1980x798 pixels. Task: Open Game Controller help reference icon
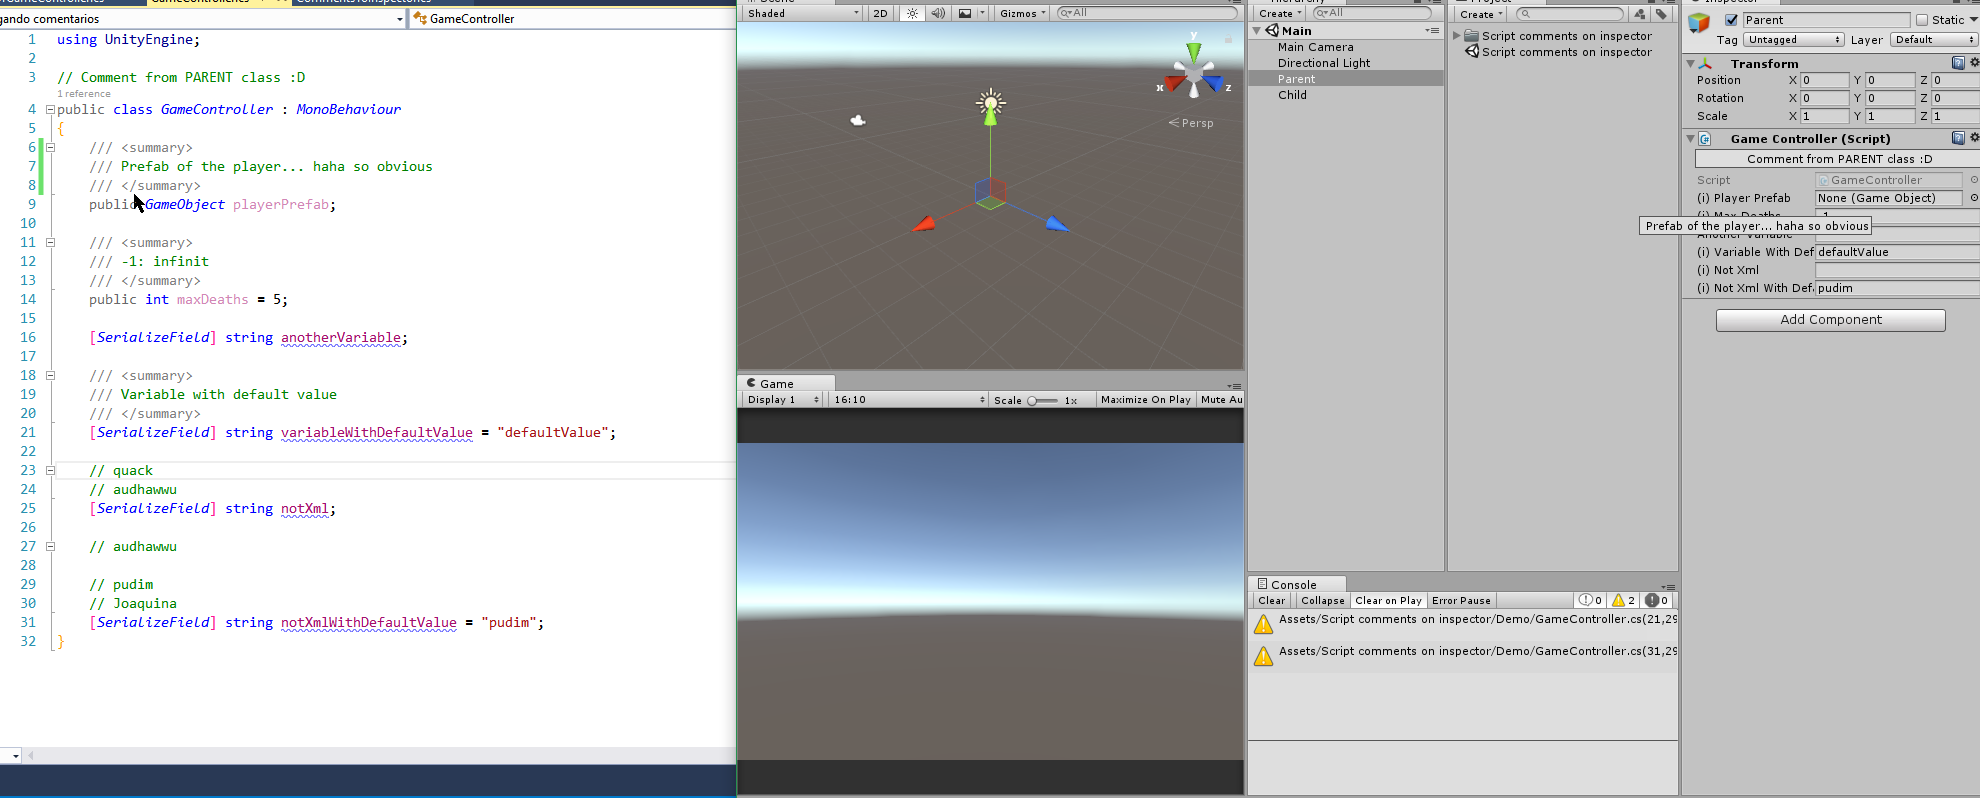1958,138
